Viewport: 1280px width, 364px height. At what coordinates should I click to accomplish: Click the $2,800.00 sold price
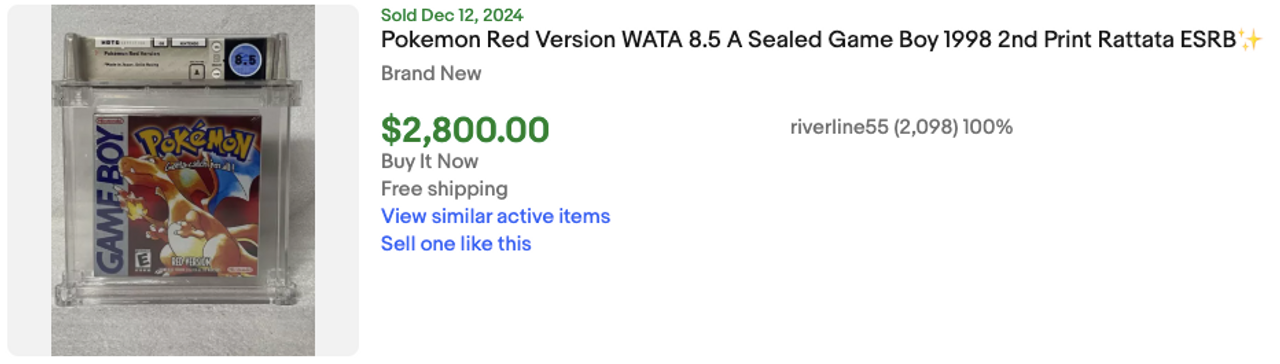pos(465,130)
